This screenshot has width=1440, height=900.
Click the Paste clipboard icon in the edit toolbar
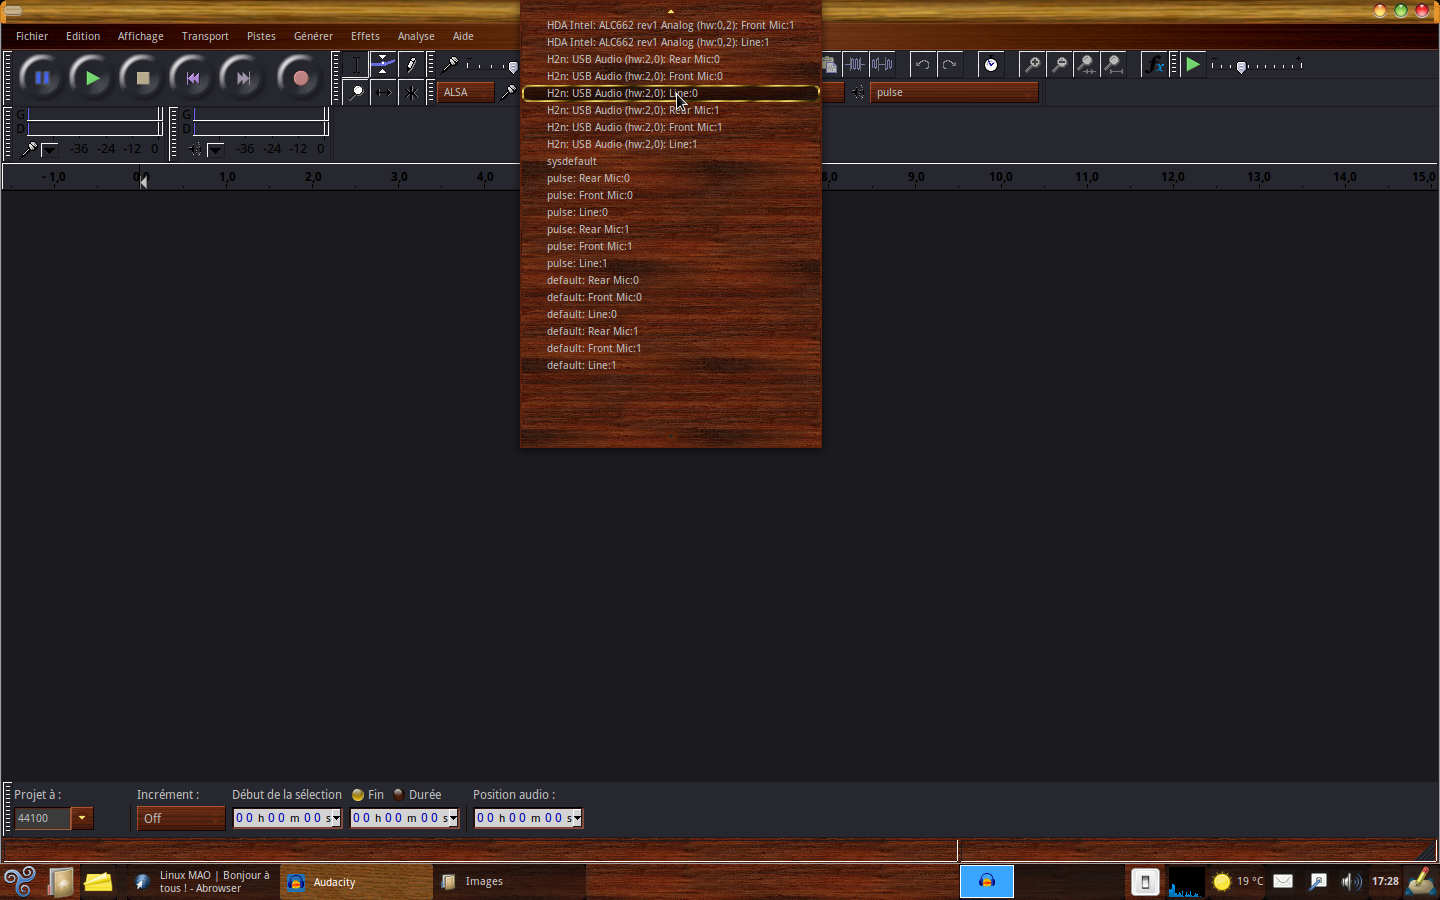pyautogui.click(x=830, y=65)
